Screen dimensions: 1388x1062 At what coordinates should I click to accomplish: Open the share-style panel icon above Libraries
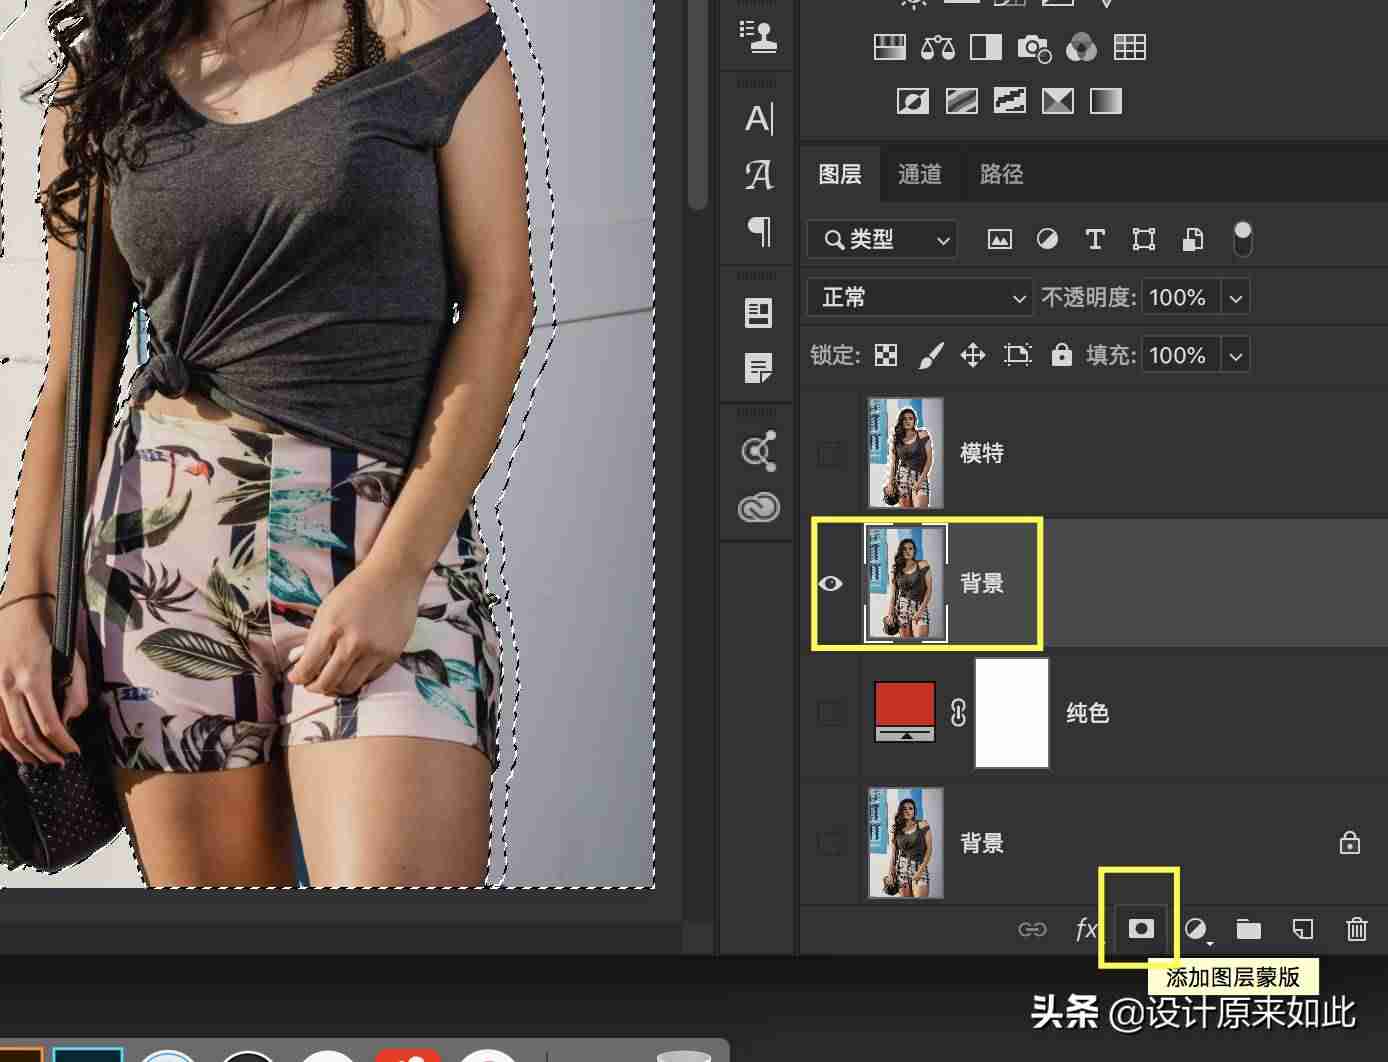[x=759, y=451]
